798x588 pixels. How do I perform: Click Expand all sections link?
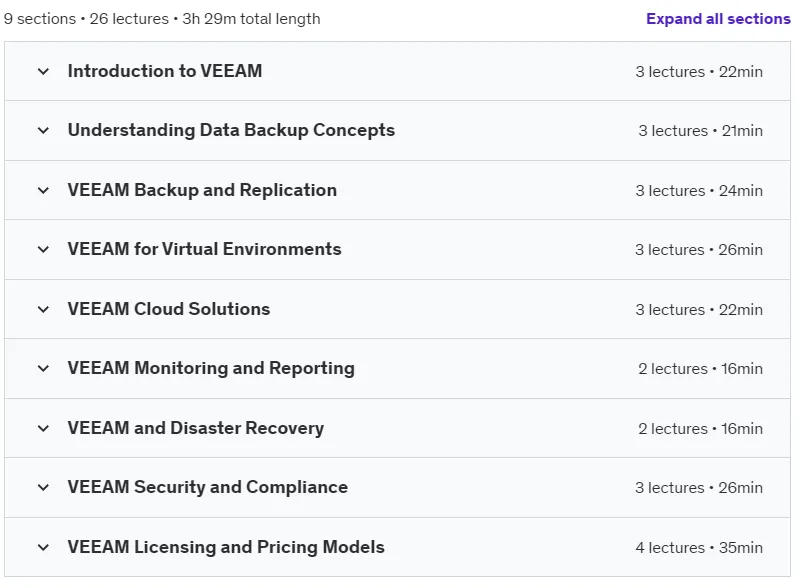coord(718,19)
